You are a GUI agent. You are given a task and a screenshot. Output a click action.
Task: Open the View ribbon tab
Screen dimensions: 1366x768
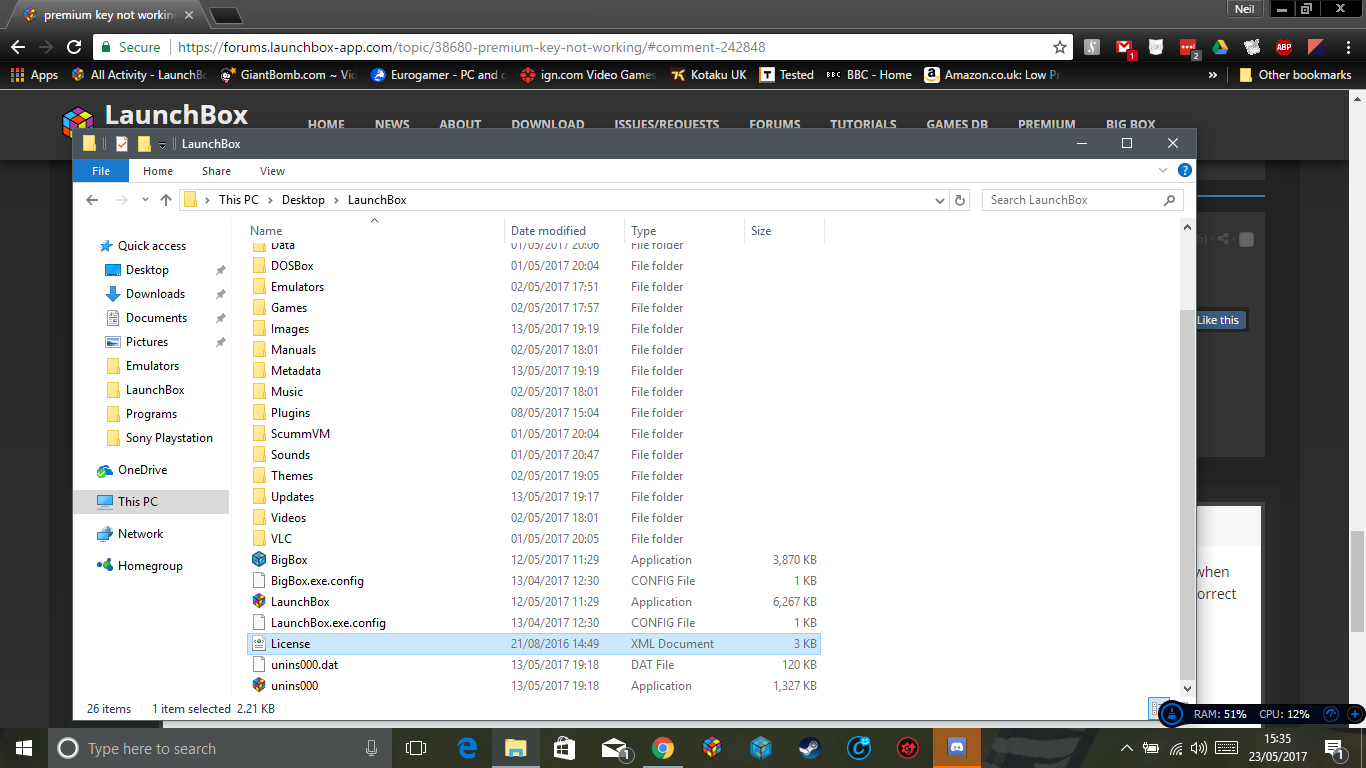[x=272, y=171]
